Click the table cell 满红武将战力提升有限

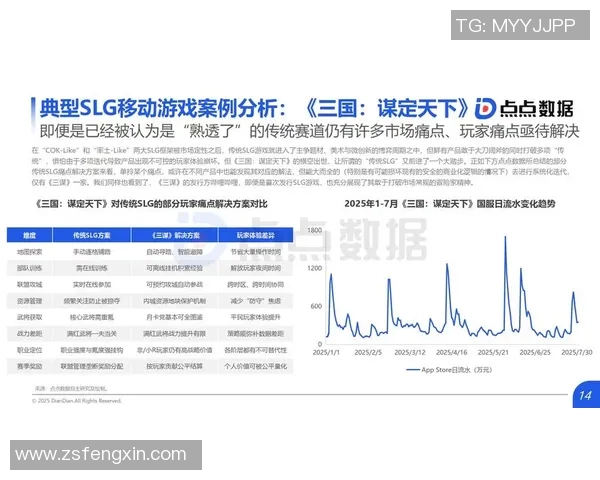[x=174, y=334]
